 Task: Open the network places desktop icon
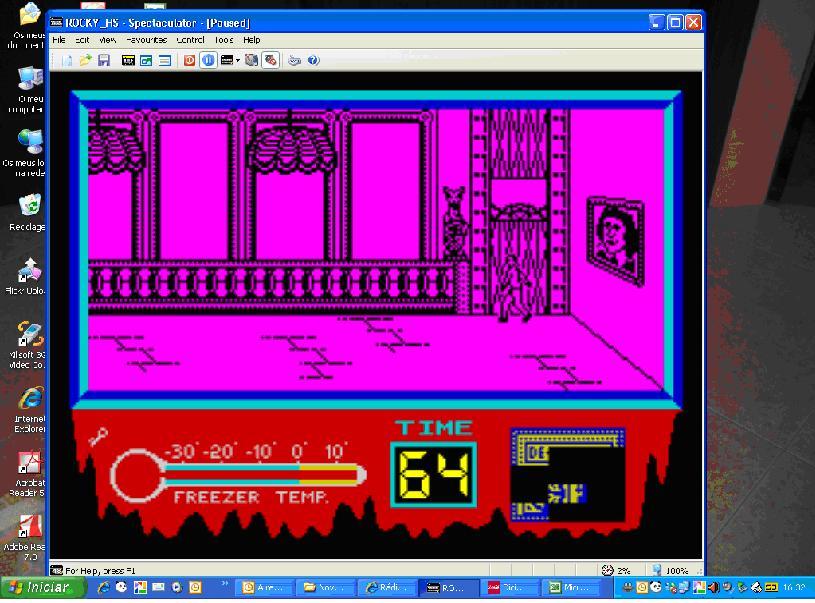coord(26,153)
